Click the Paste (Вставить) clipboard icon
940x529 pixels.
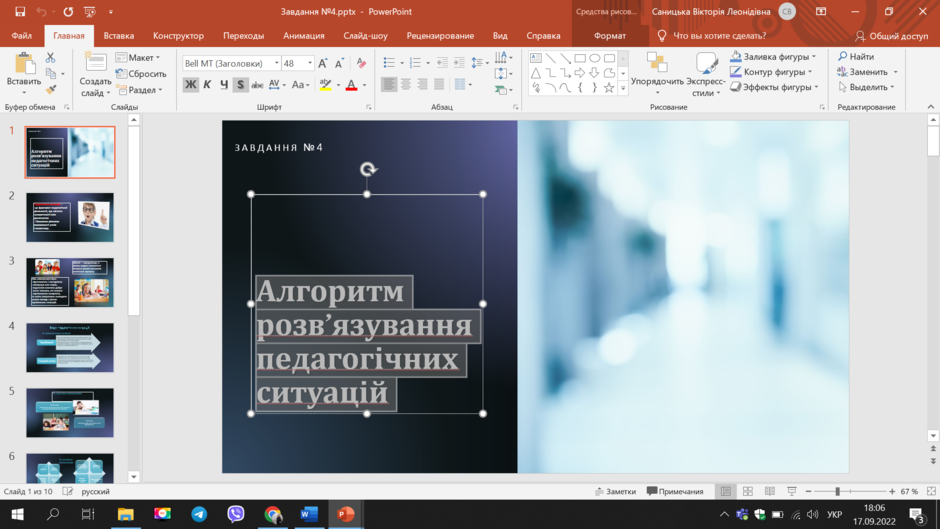(x=24, y=64)
